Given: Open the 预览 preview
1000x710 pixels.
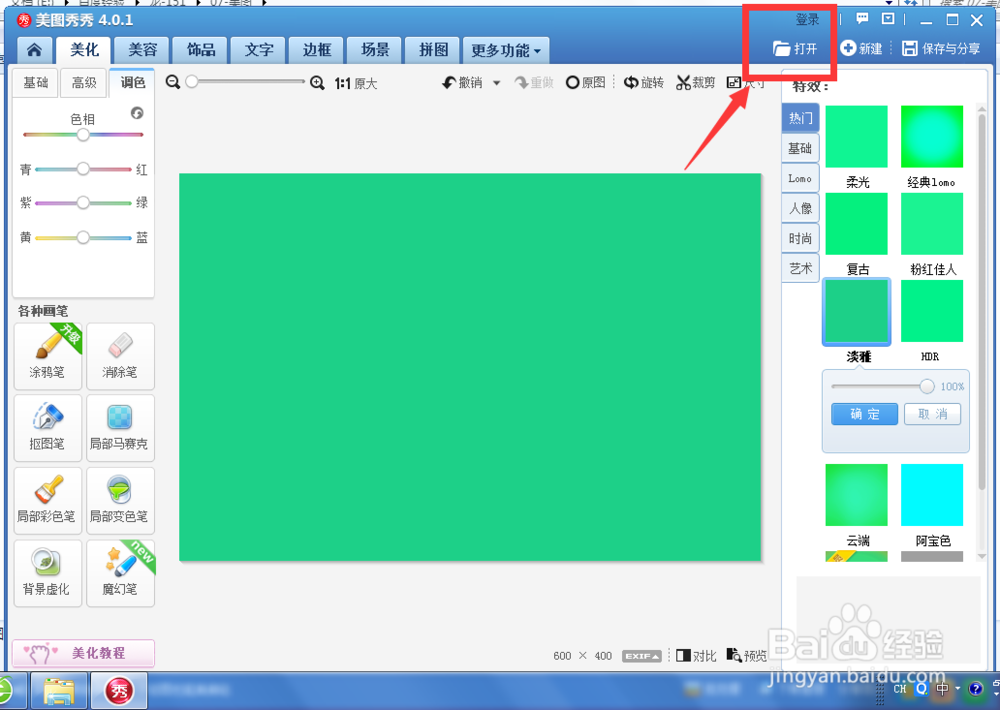Looking at the screenshot, I should click(747, 656).
